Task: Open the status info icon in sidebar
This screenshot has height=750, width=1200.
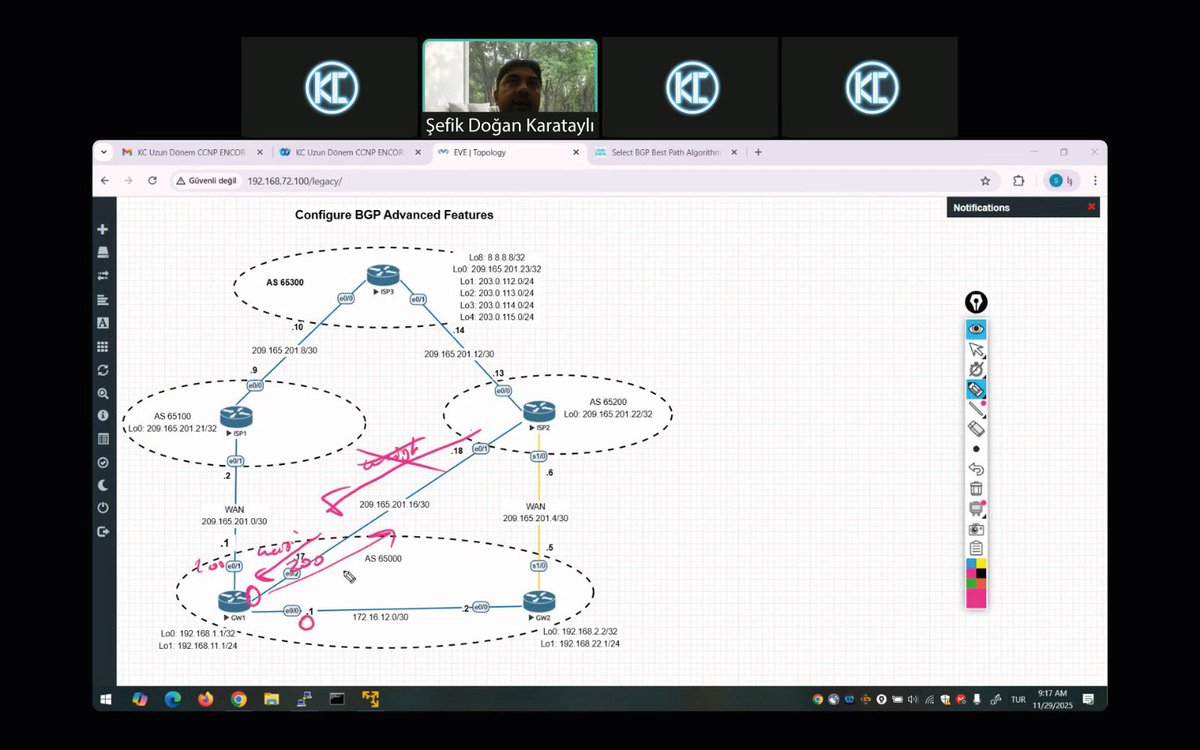Action: click(103, 415)
